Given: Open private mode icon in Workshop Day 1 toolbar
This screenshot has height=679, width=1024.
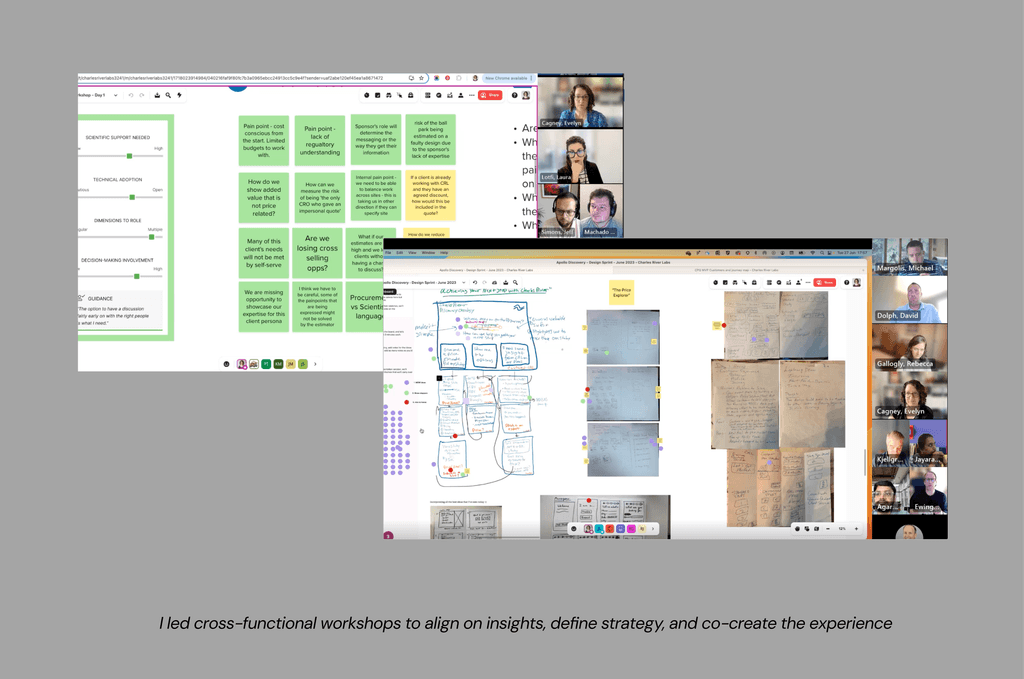Looking at the screenshot, I should tap(389, 95).
